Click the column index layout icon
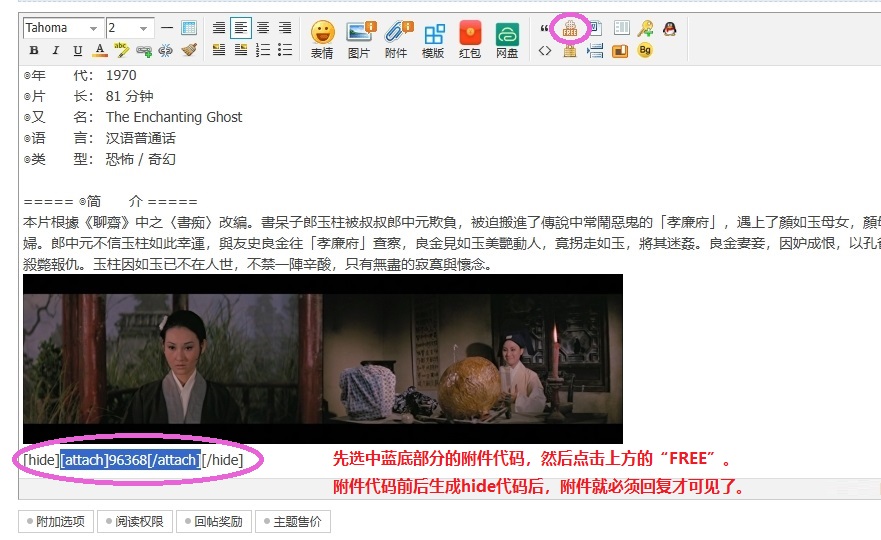This screenshot has height=540, width=881. [621, 28]
